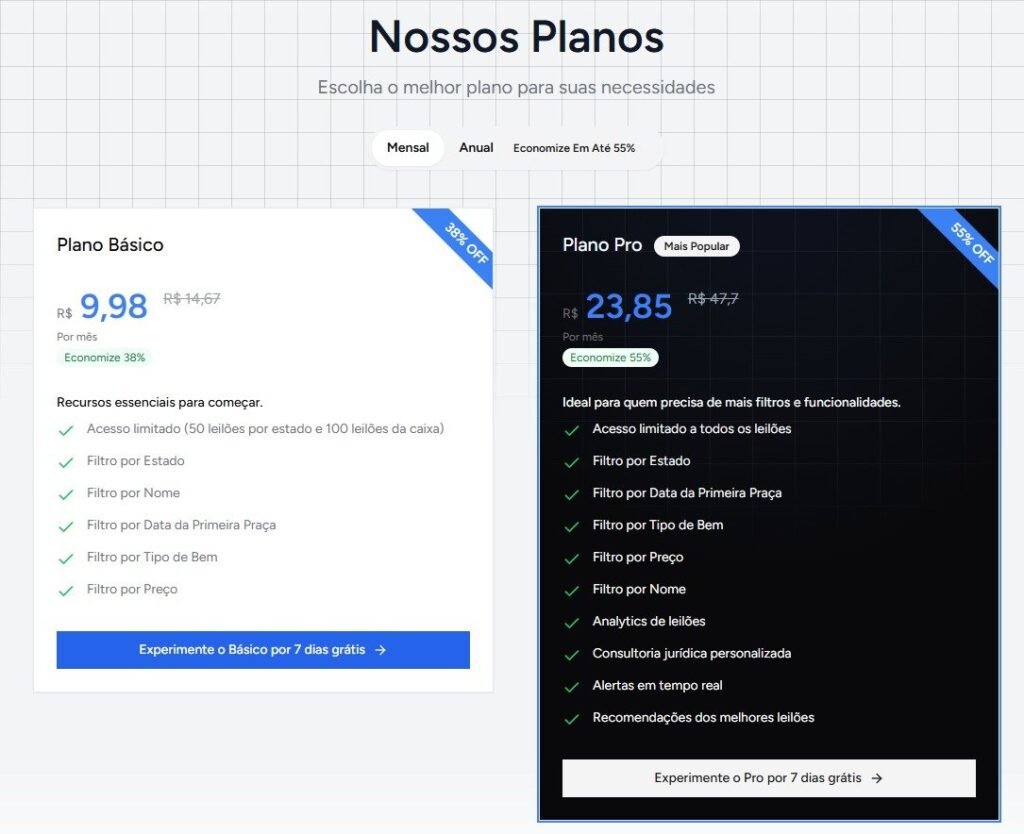Click arrow icon on Básico trial button

click(380, 650)
